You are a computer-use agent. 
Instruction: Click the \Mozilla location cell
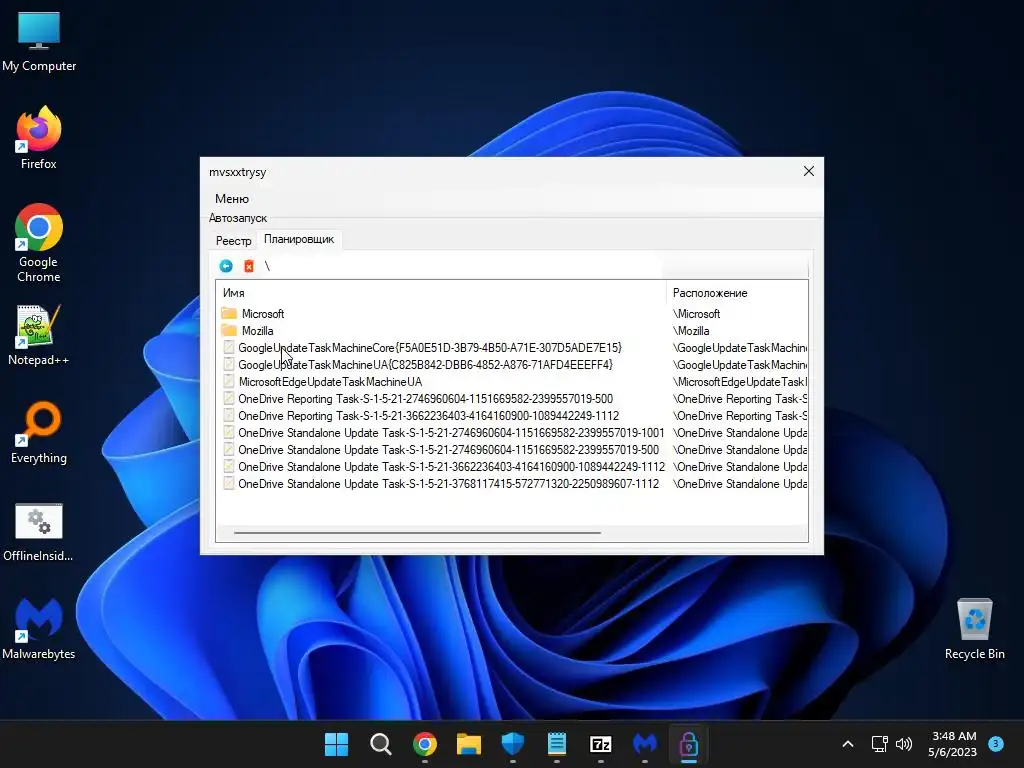coord(691,331)
